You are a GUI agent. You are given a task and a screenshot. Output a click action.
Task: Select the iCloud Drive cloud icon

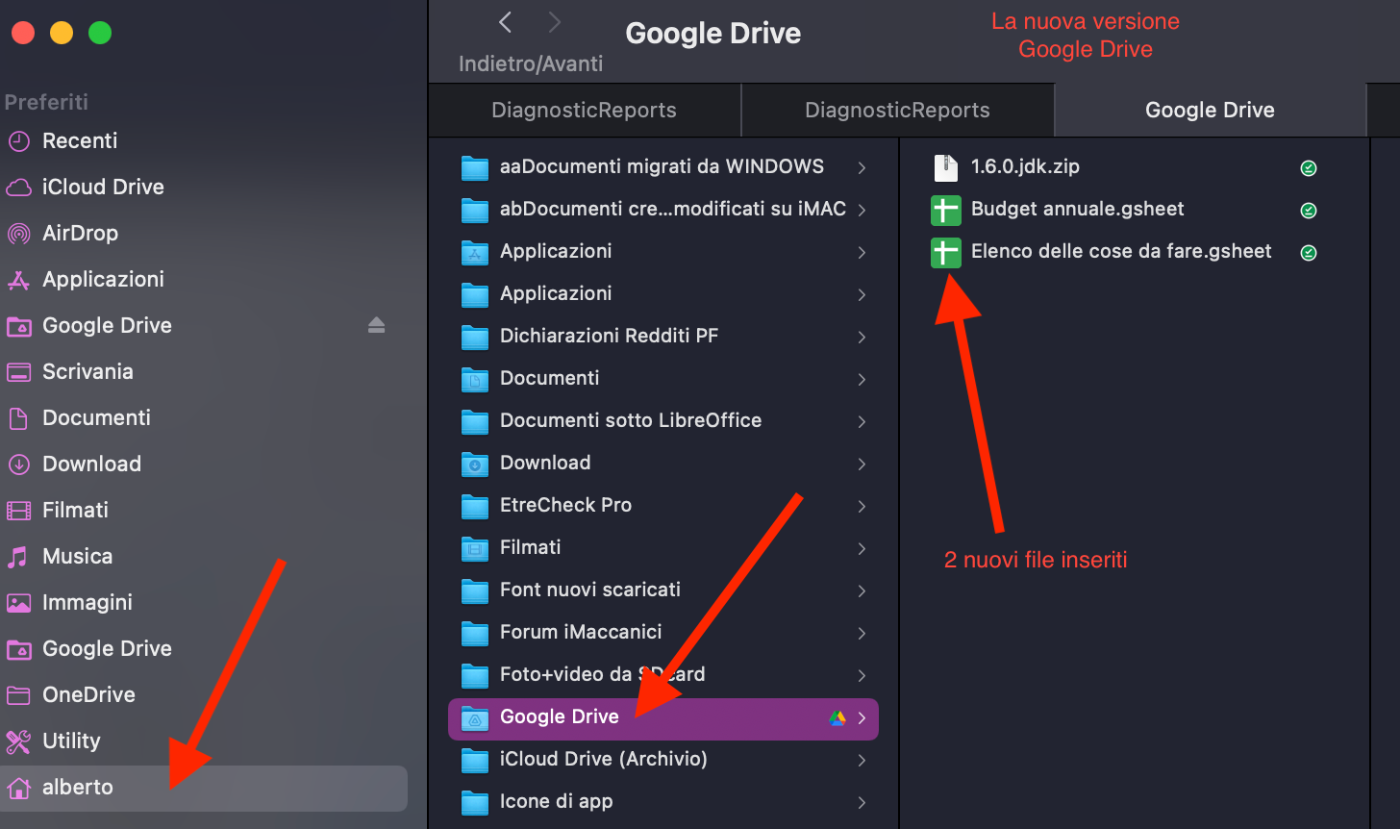(18, 187)
